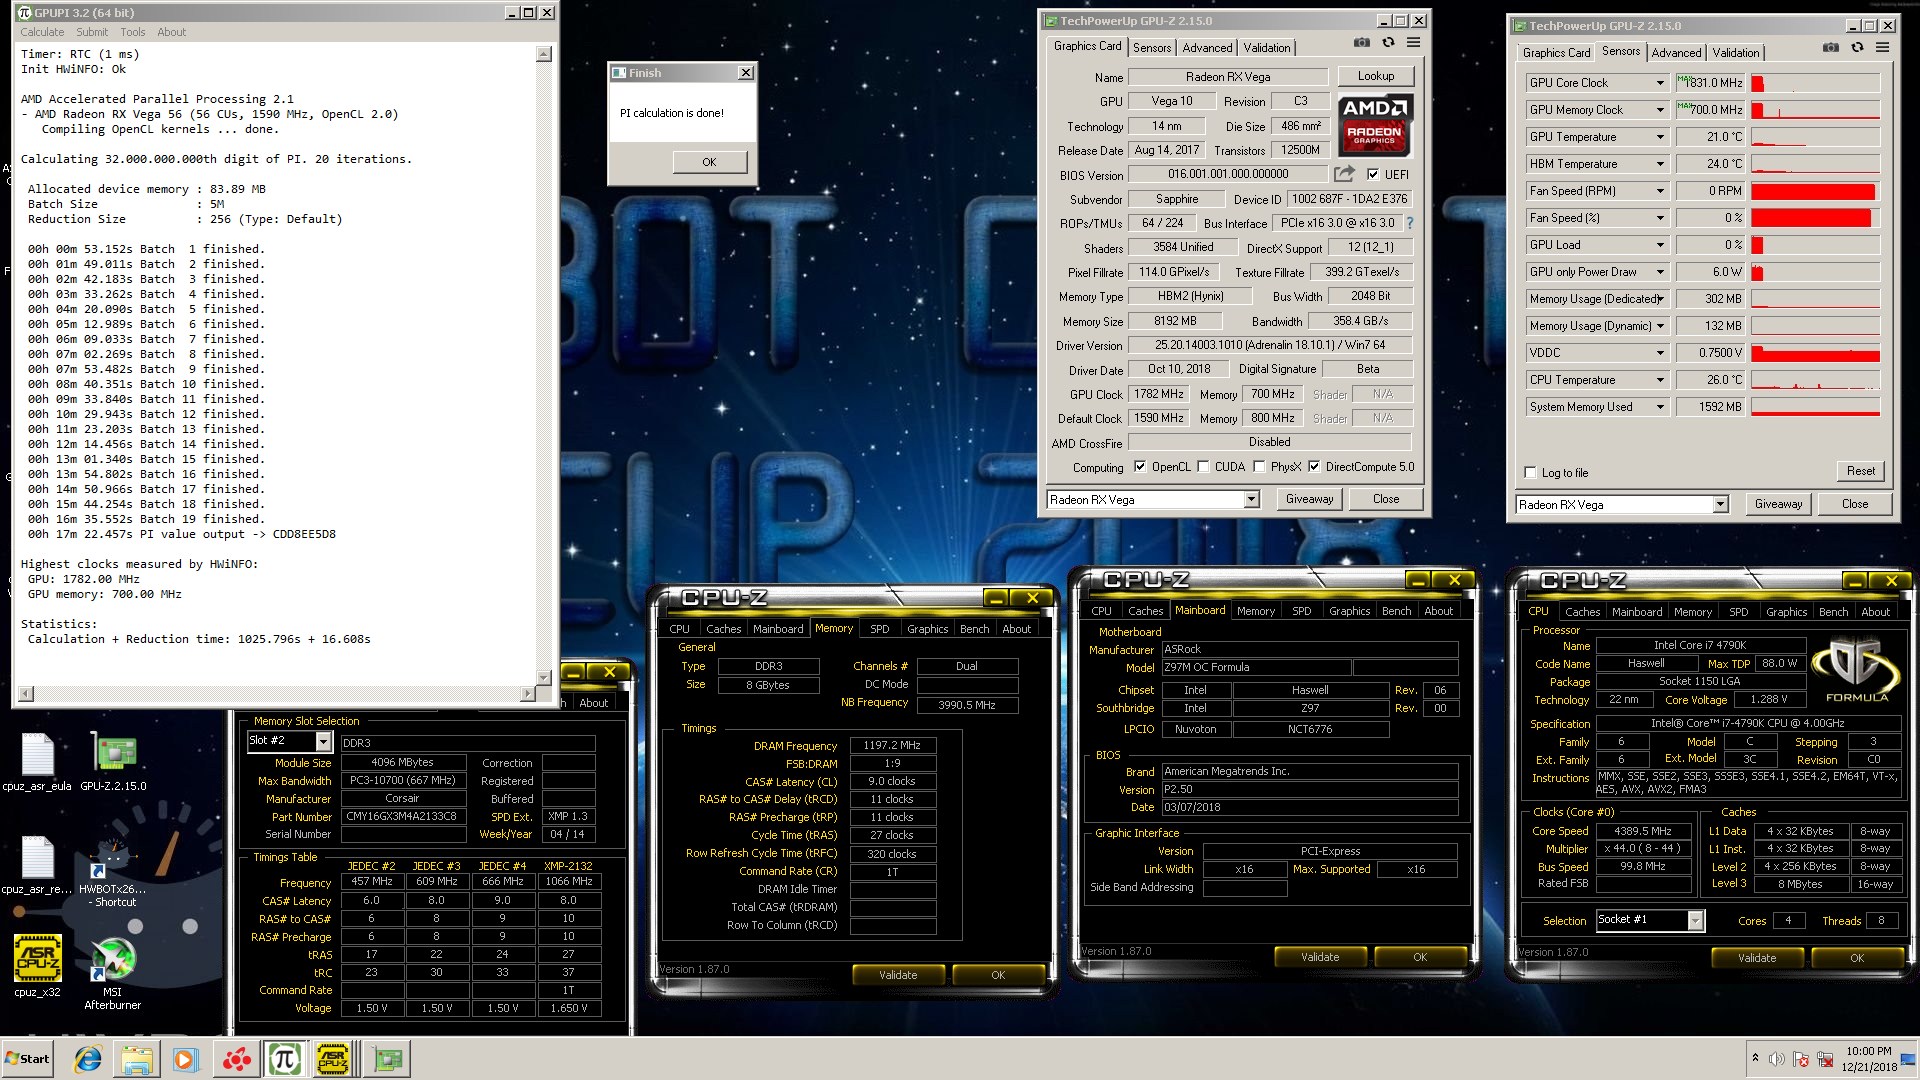This screenshot has height=1080, width=1920.
Task: Switch to Advanced tab in GPU-Z Graphics Card window
Action: 1207,48
